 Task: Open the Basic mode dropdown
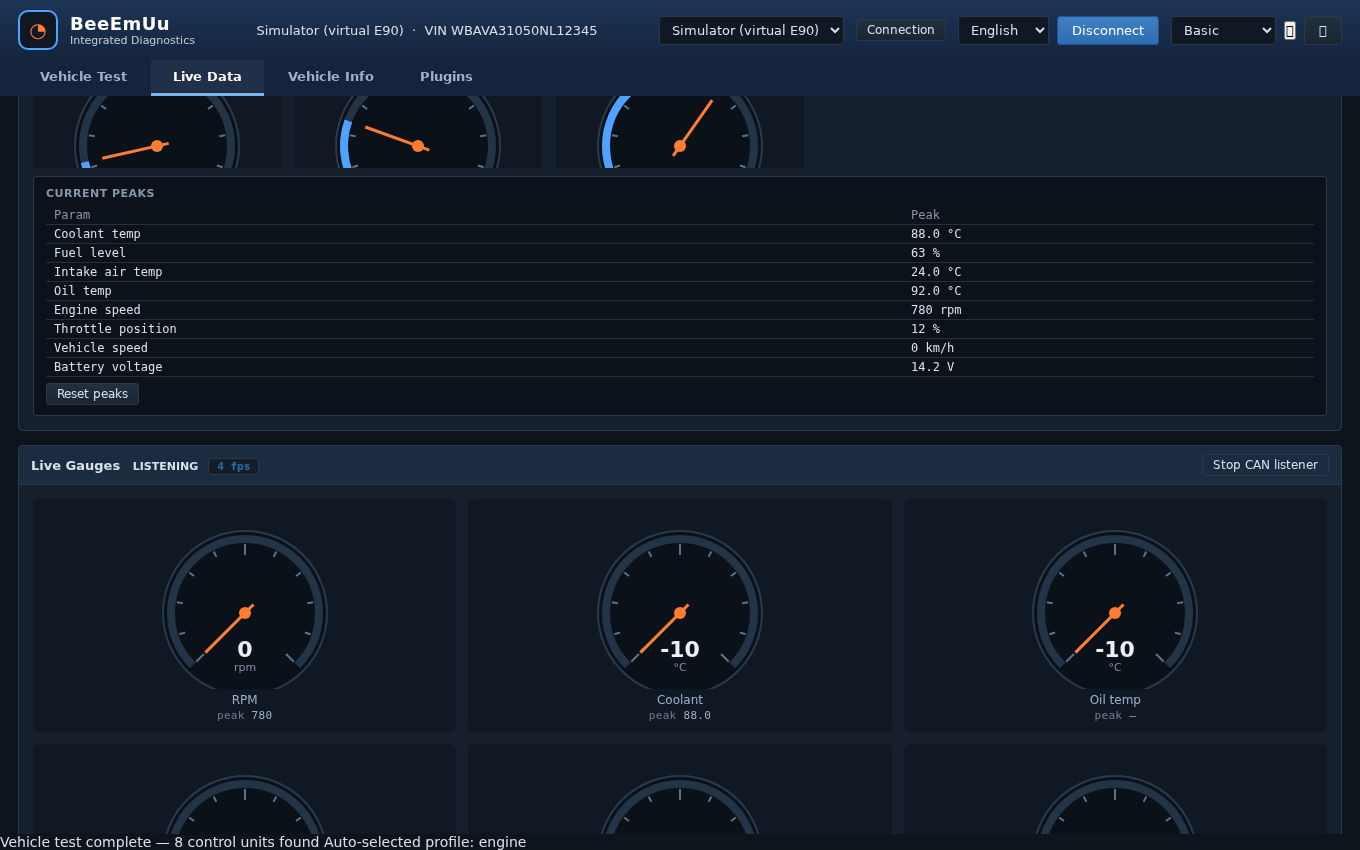click(1223, 30)
